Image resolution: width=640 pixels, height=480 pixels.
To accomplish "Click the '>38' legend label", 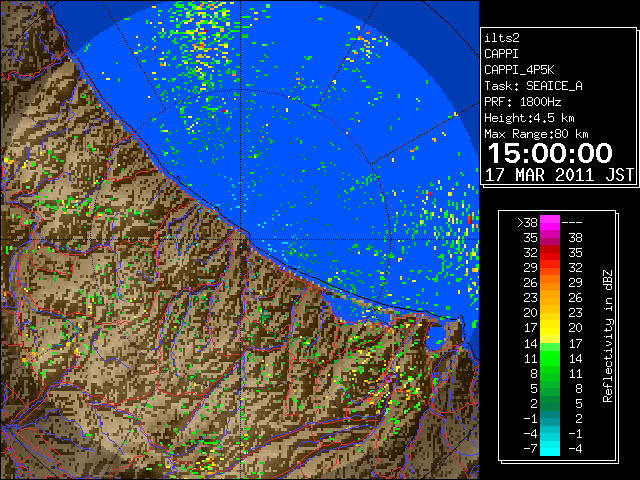I will pyautogui.click(x=527, y=222).
